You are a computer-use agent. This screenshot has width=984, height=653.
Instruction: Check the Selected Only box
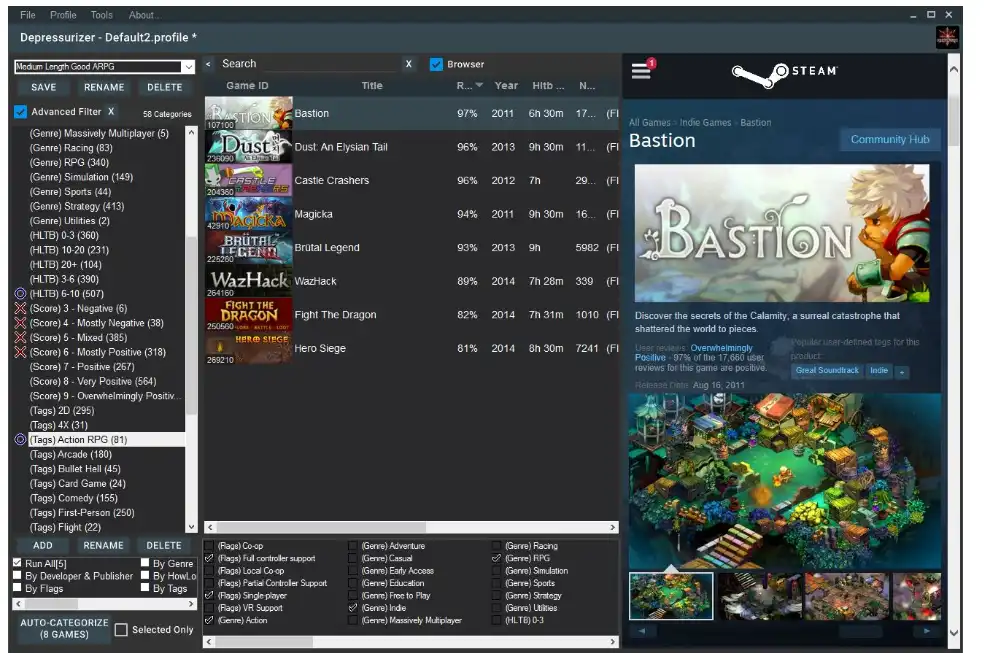tap(121, 629)
